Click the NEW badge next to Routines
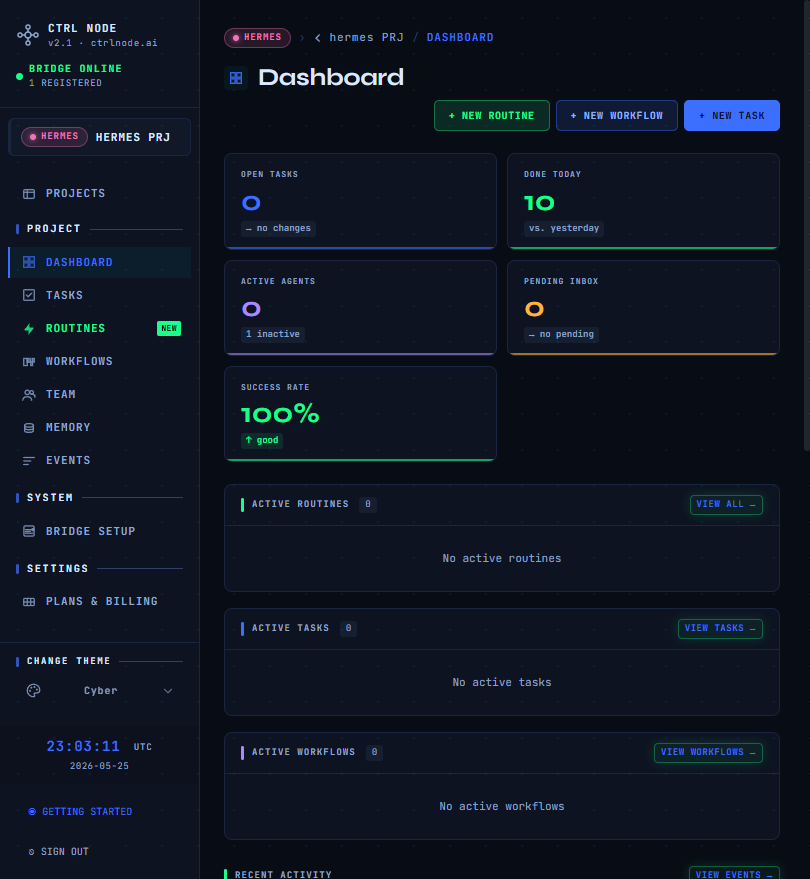Screen dimensions: 810x879 pos(169,329)
